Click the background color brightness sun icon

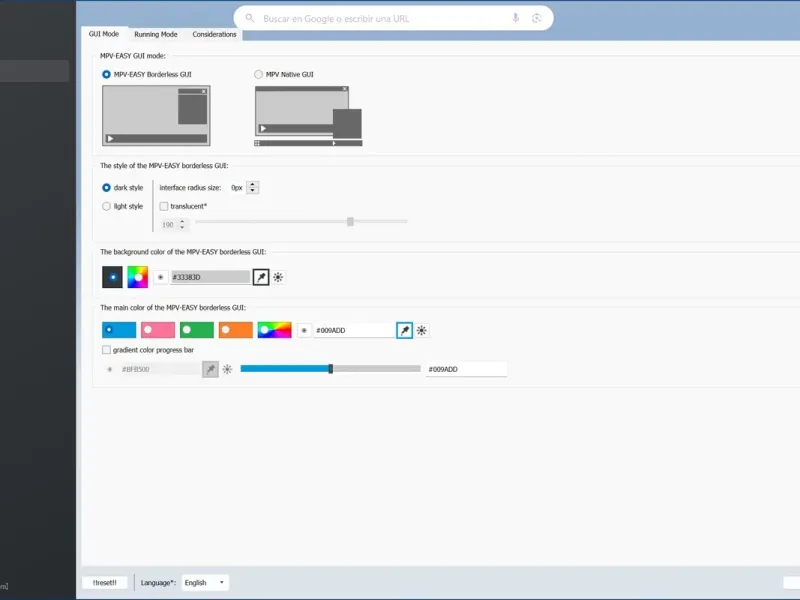click(x=278, y=277)
